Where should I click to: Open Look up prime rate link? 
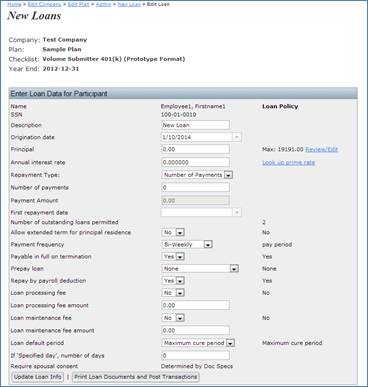[288, 162]
